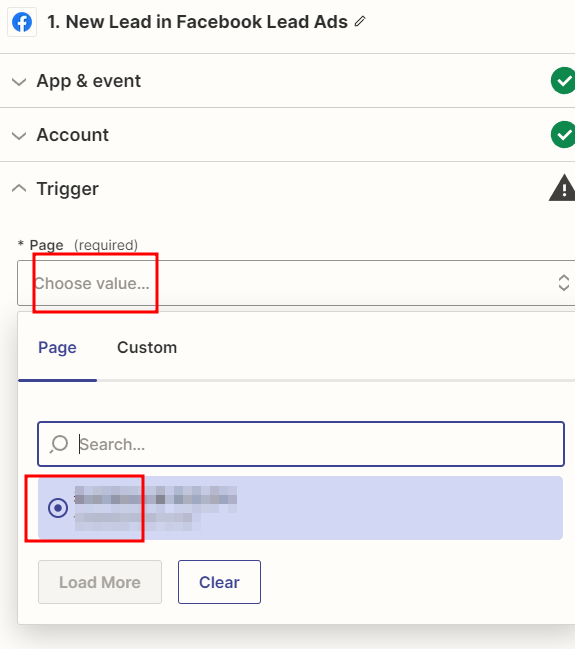This screenshot has height=649, width=575.
Task: Edit step name with pencil icon
Action: click(360, 22)
